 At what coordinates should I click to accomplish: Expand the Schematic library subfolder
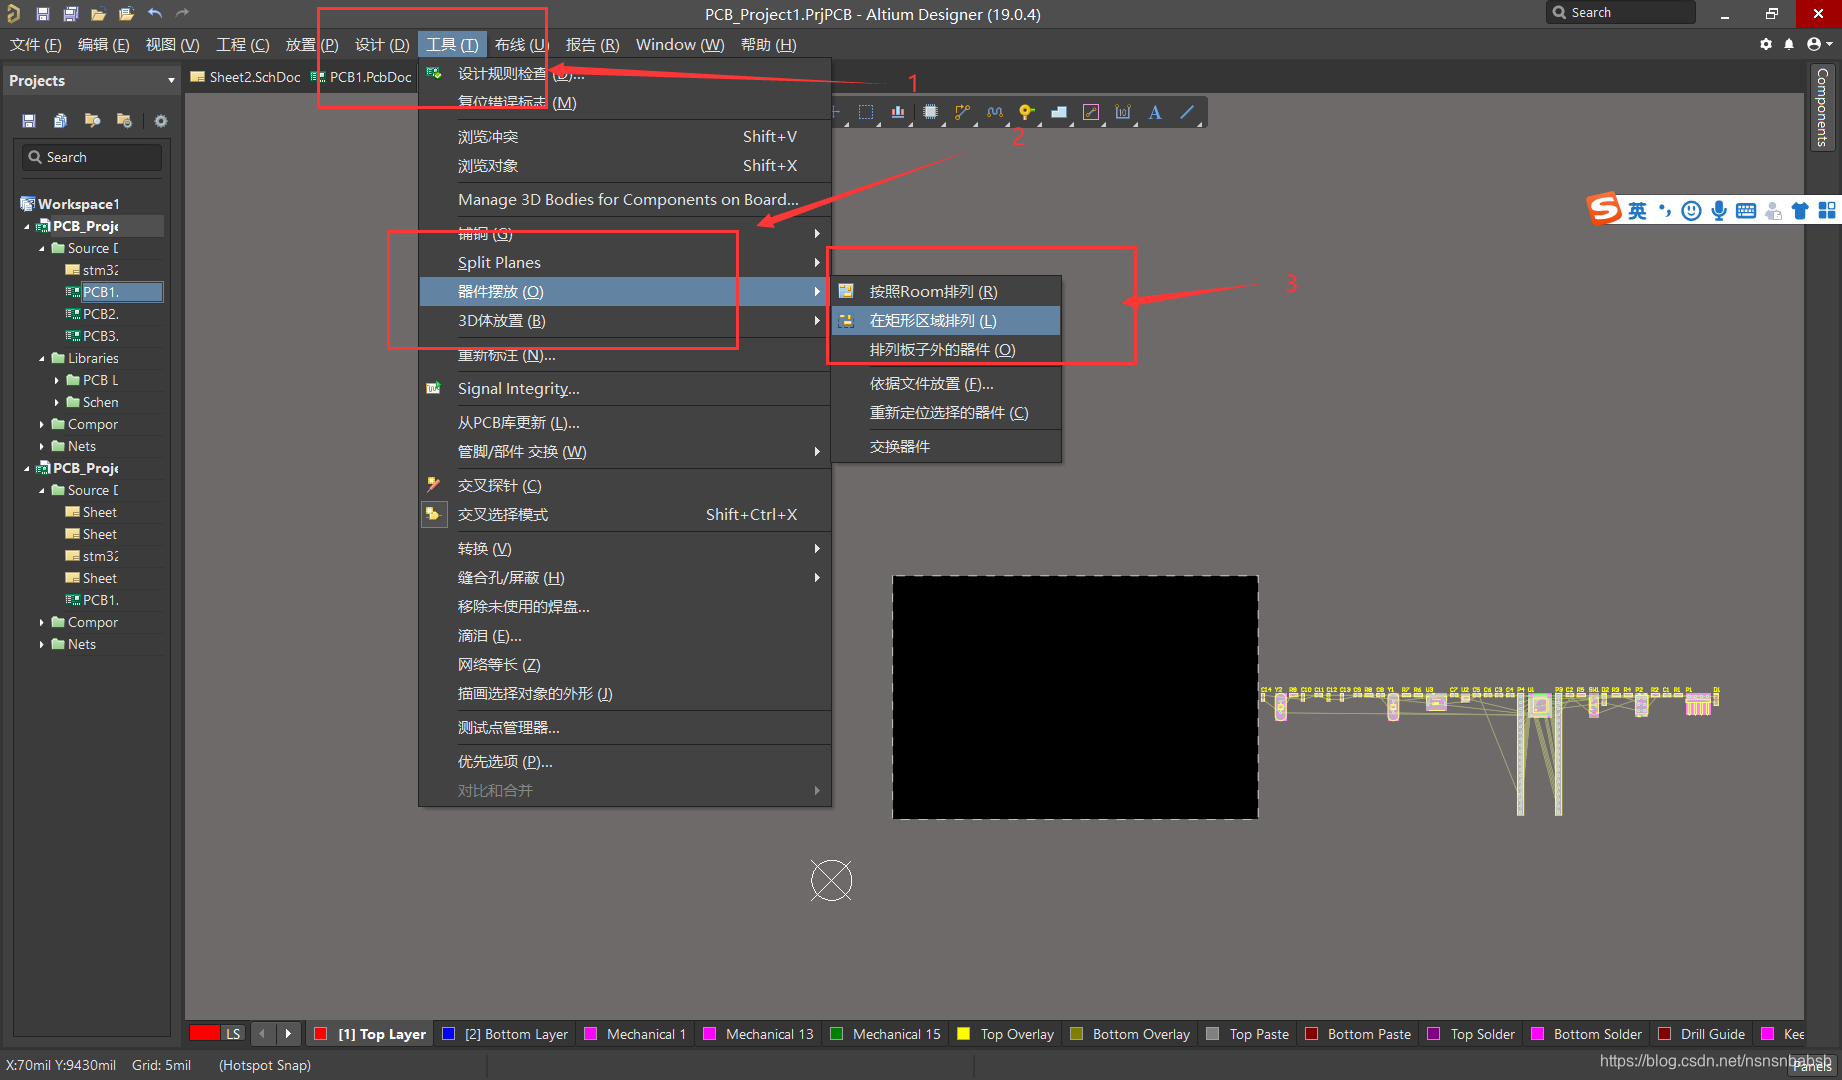[x=57, y=402]
